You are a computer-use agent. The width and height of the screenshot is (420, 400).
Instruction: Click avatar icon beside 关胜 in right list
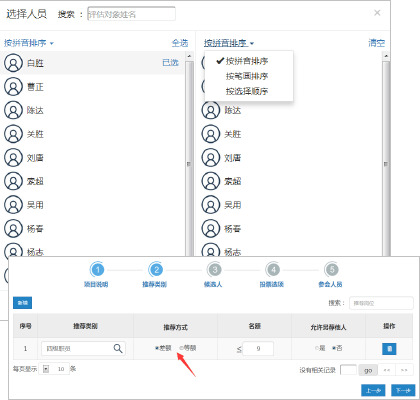211,134
